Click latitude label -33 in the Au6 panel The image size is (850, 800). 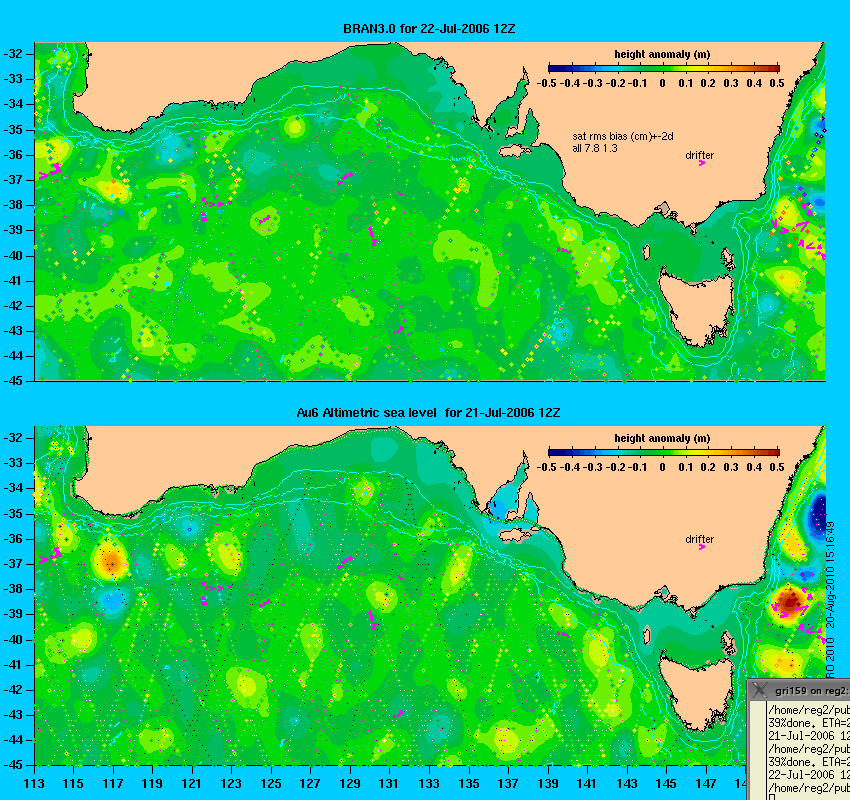tap(14, 463)
